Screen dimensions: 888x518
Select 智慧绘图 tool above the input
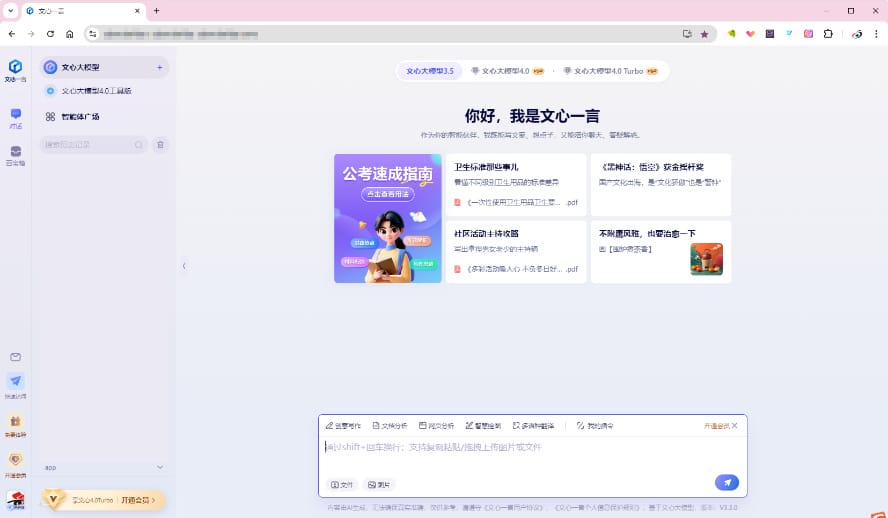click(483, 426)
